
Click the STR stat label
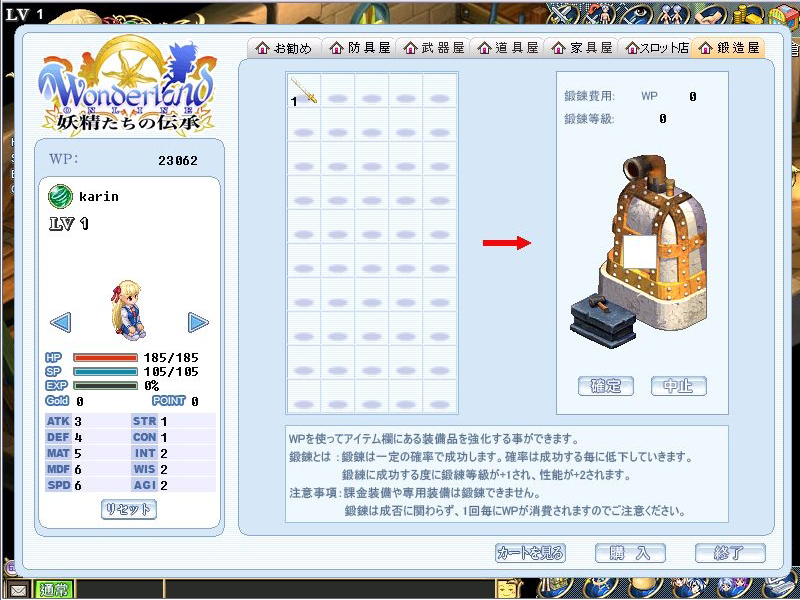pyautogui.click(x=144, y=421)
